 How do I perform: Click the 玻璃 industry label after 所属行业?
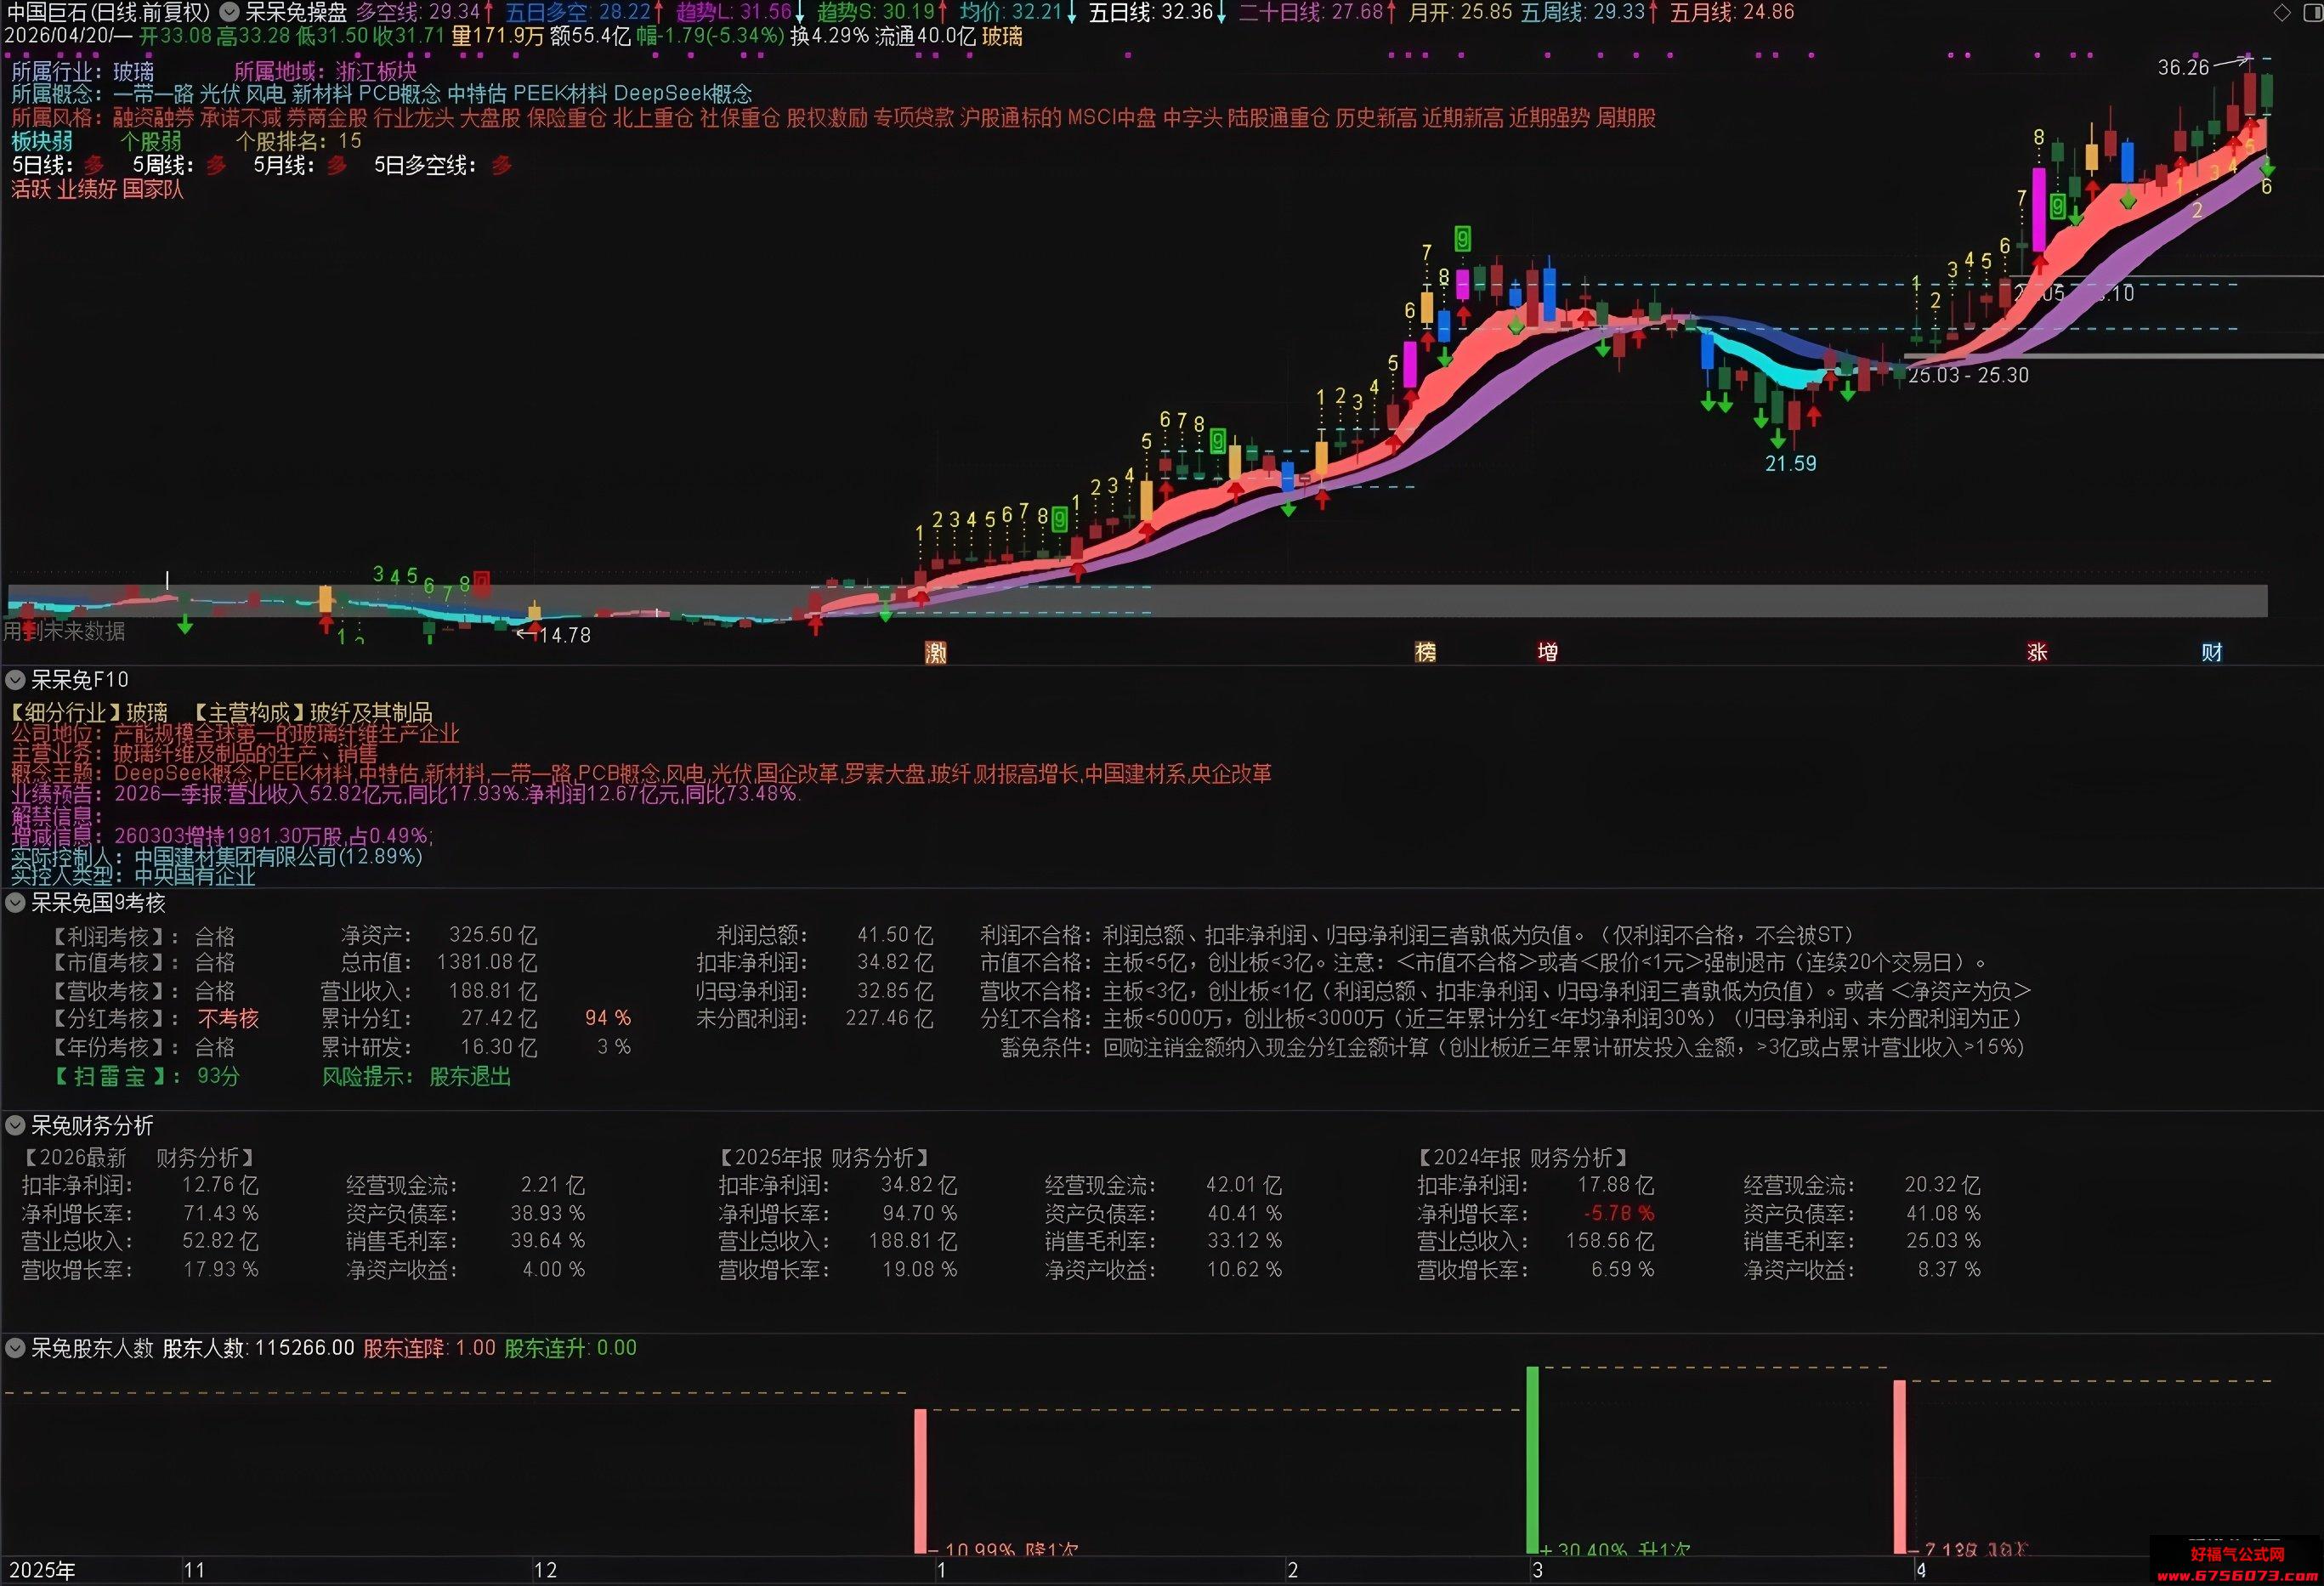point(134,71)
